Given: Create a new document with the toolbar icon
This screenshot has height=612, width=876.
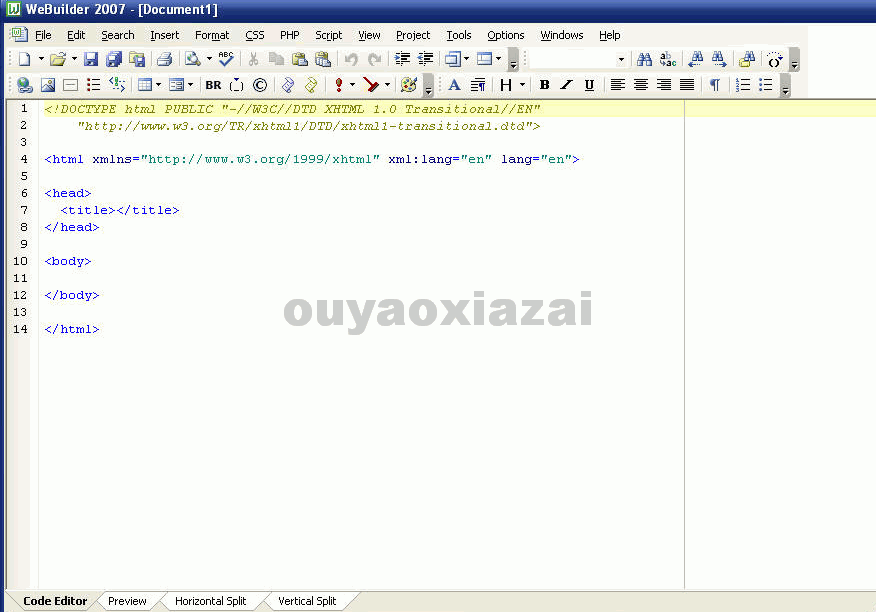Looking at the screenshot, I should click(25, 59).
